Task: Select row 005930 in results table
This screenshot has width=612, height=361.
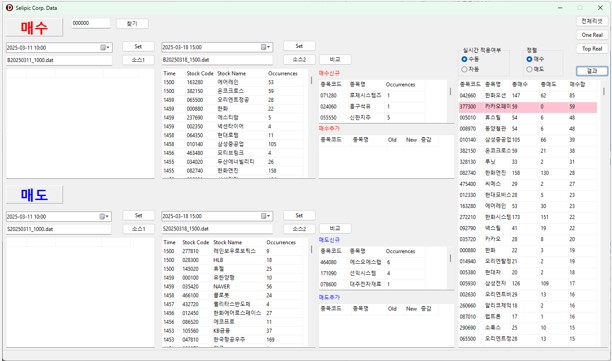Action: point(528,283)
